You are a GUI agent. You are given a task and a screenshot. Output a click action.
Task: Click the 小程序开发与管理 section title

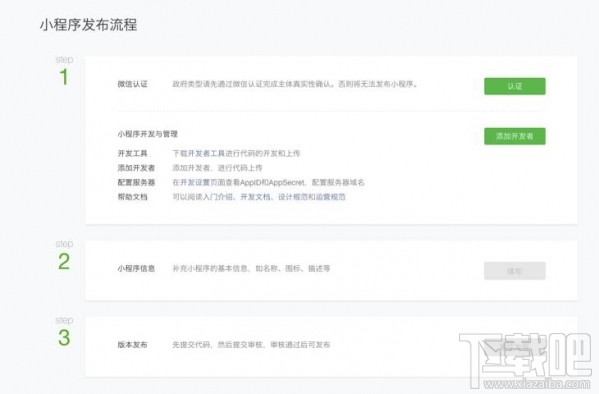click(x=147, y=134)
